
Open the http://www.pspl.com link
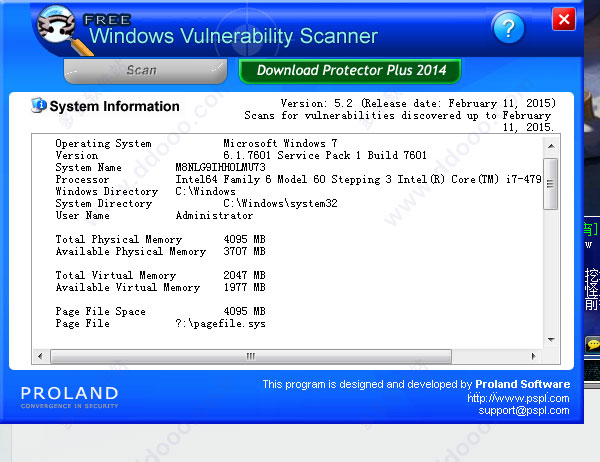[518, 398]
